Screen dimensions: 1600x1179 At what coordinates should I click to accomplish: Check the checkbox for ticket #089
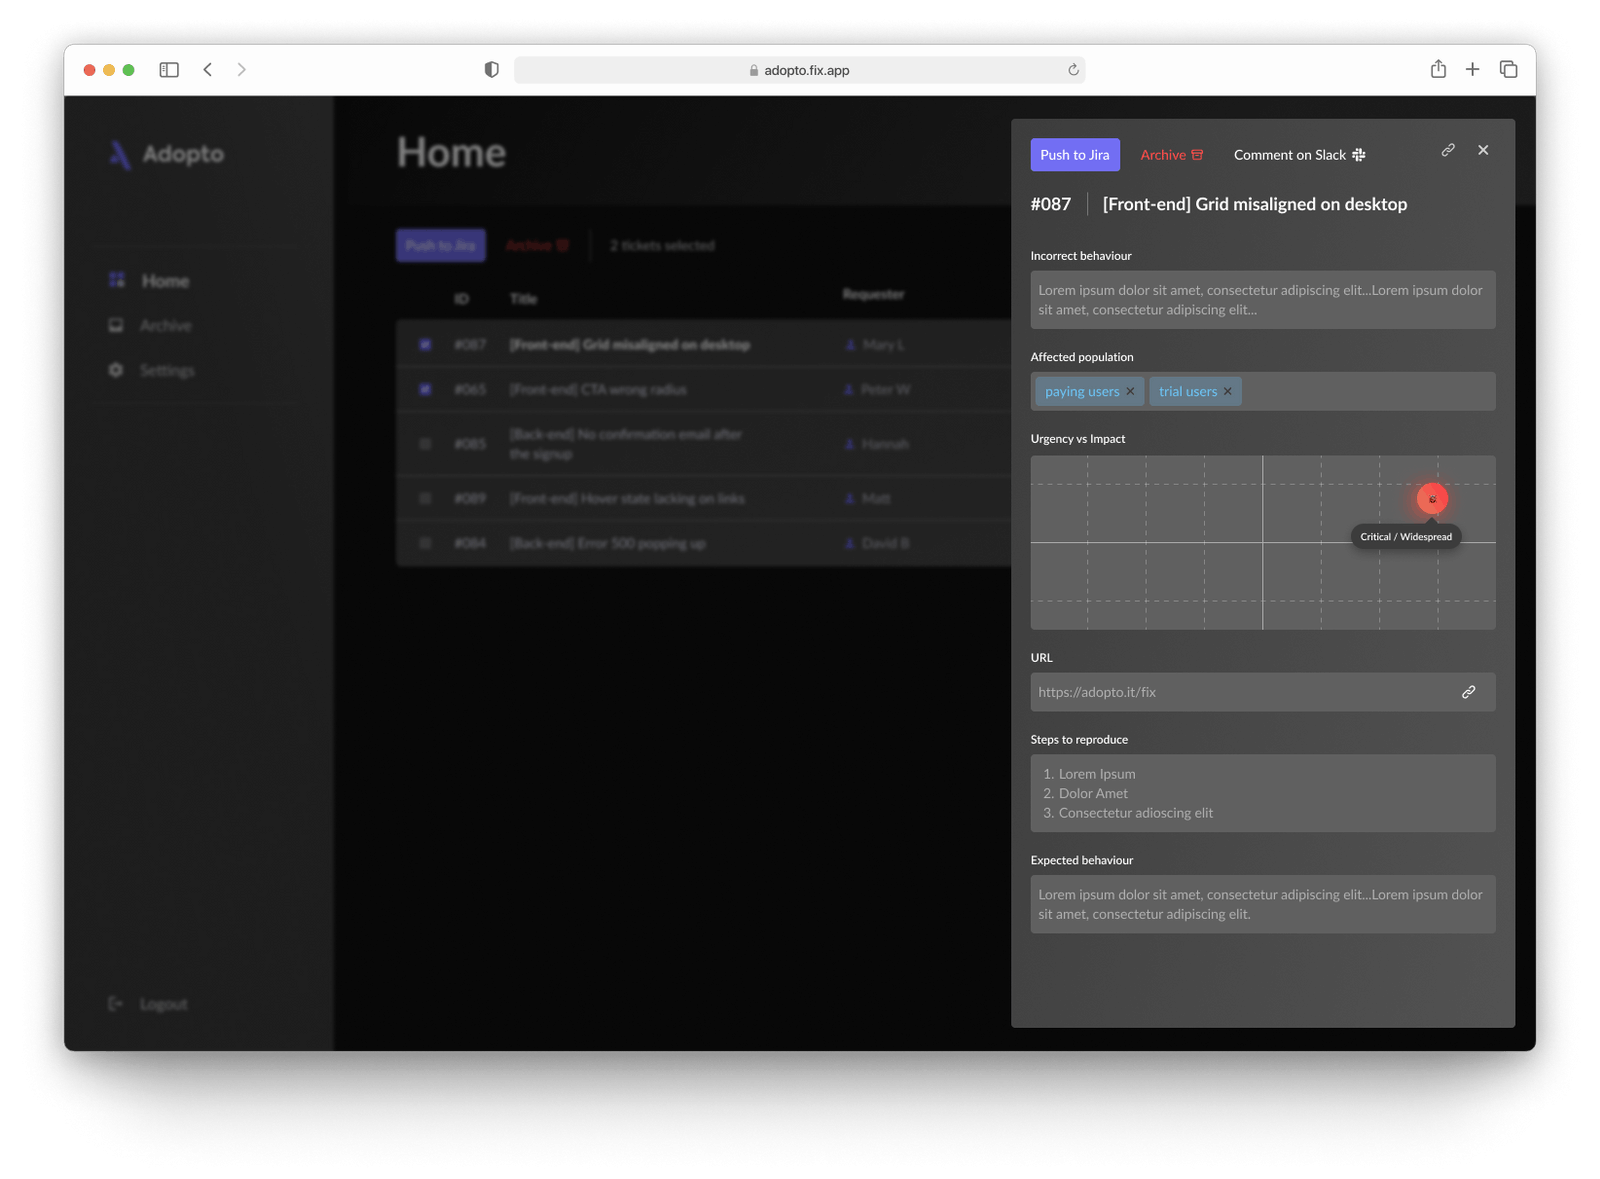click(425, 498)
